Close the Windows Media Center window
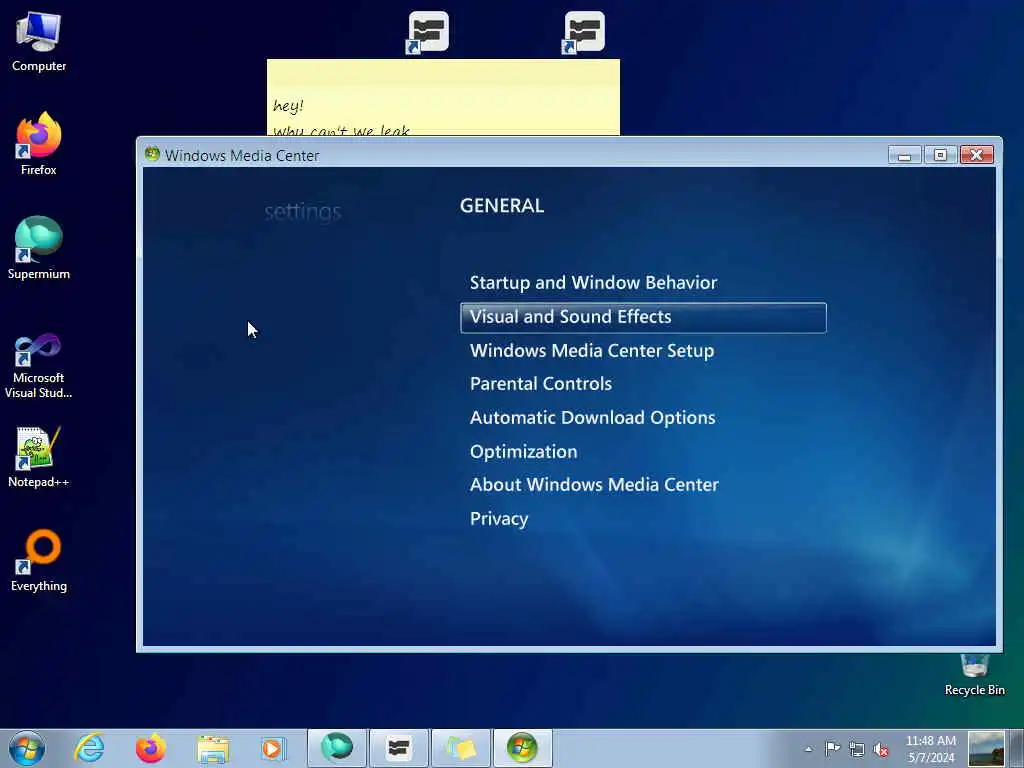The width and height of the screenshot is (1024, 768). [977, 155]
